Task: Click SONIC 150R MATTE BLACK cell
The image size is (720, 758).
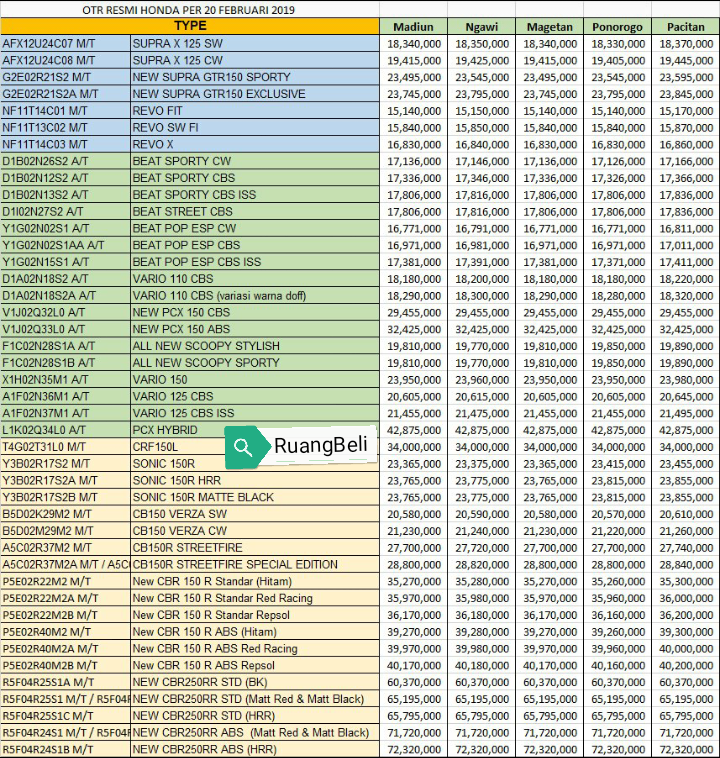Action: click(255, 497)
